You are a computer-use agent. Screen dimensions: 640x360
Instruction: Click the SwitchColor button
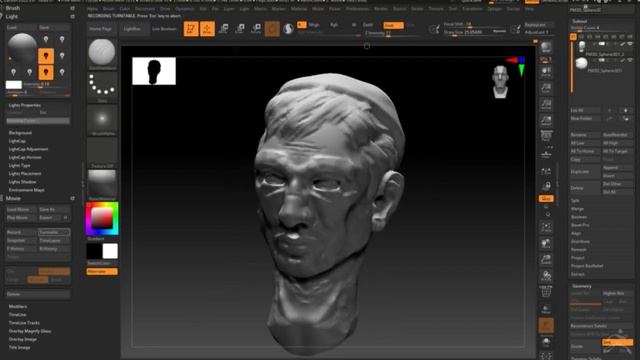(102, 263)
